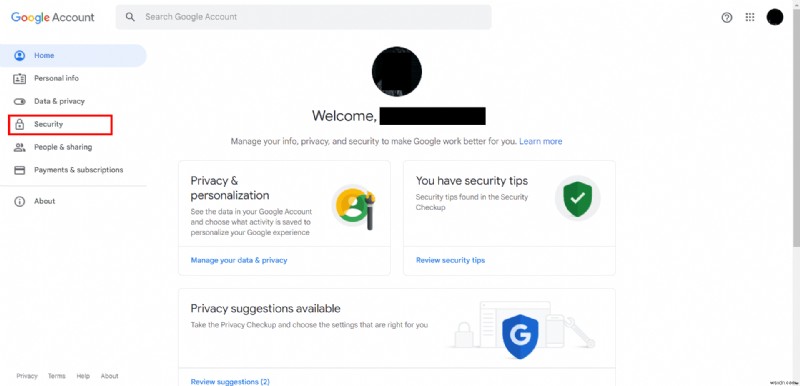This screenshot has width=800, height=386.
Task: Open Review suggestions (2) link
Action: point(230,381)
